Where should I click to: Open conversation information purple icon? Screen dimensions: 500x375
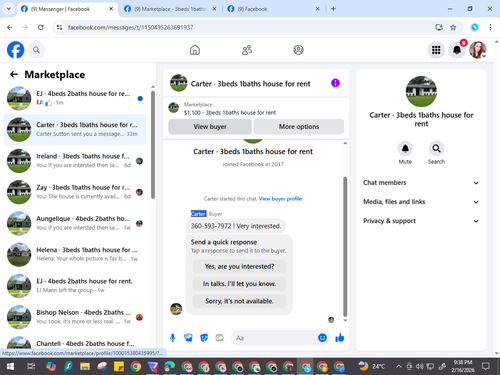[x=335, y=83]
